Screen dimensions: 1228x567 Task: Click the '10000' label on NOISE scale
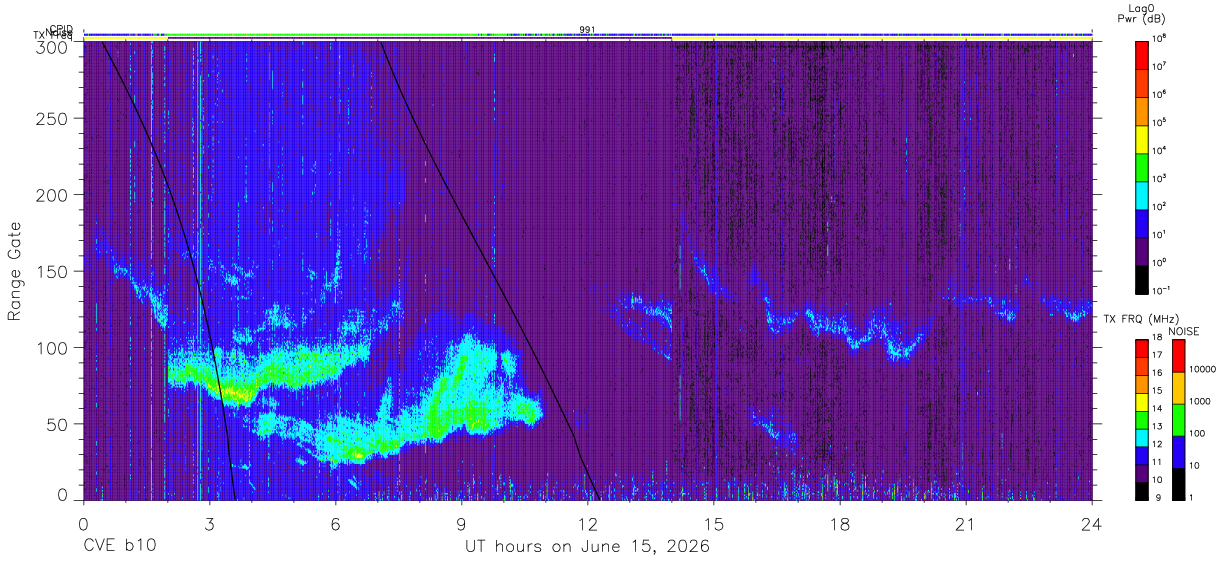coord(1204,370)
